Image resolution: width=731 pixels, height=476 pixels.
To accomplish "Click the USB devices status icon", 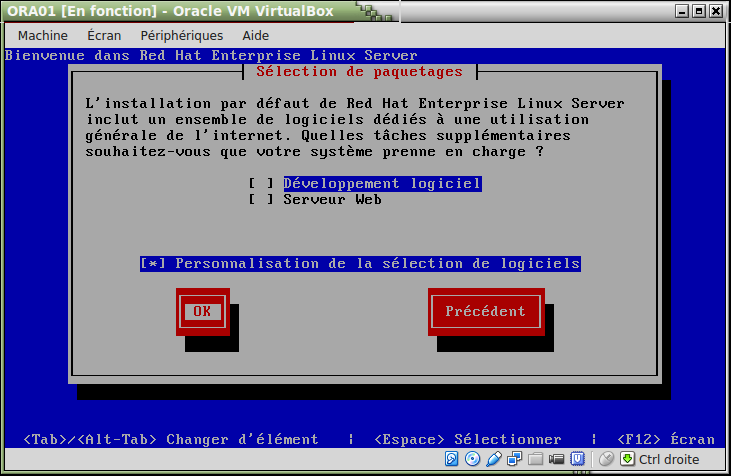I will tap(493, 459).
